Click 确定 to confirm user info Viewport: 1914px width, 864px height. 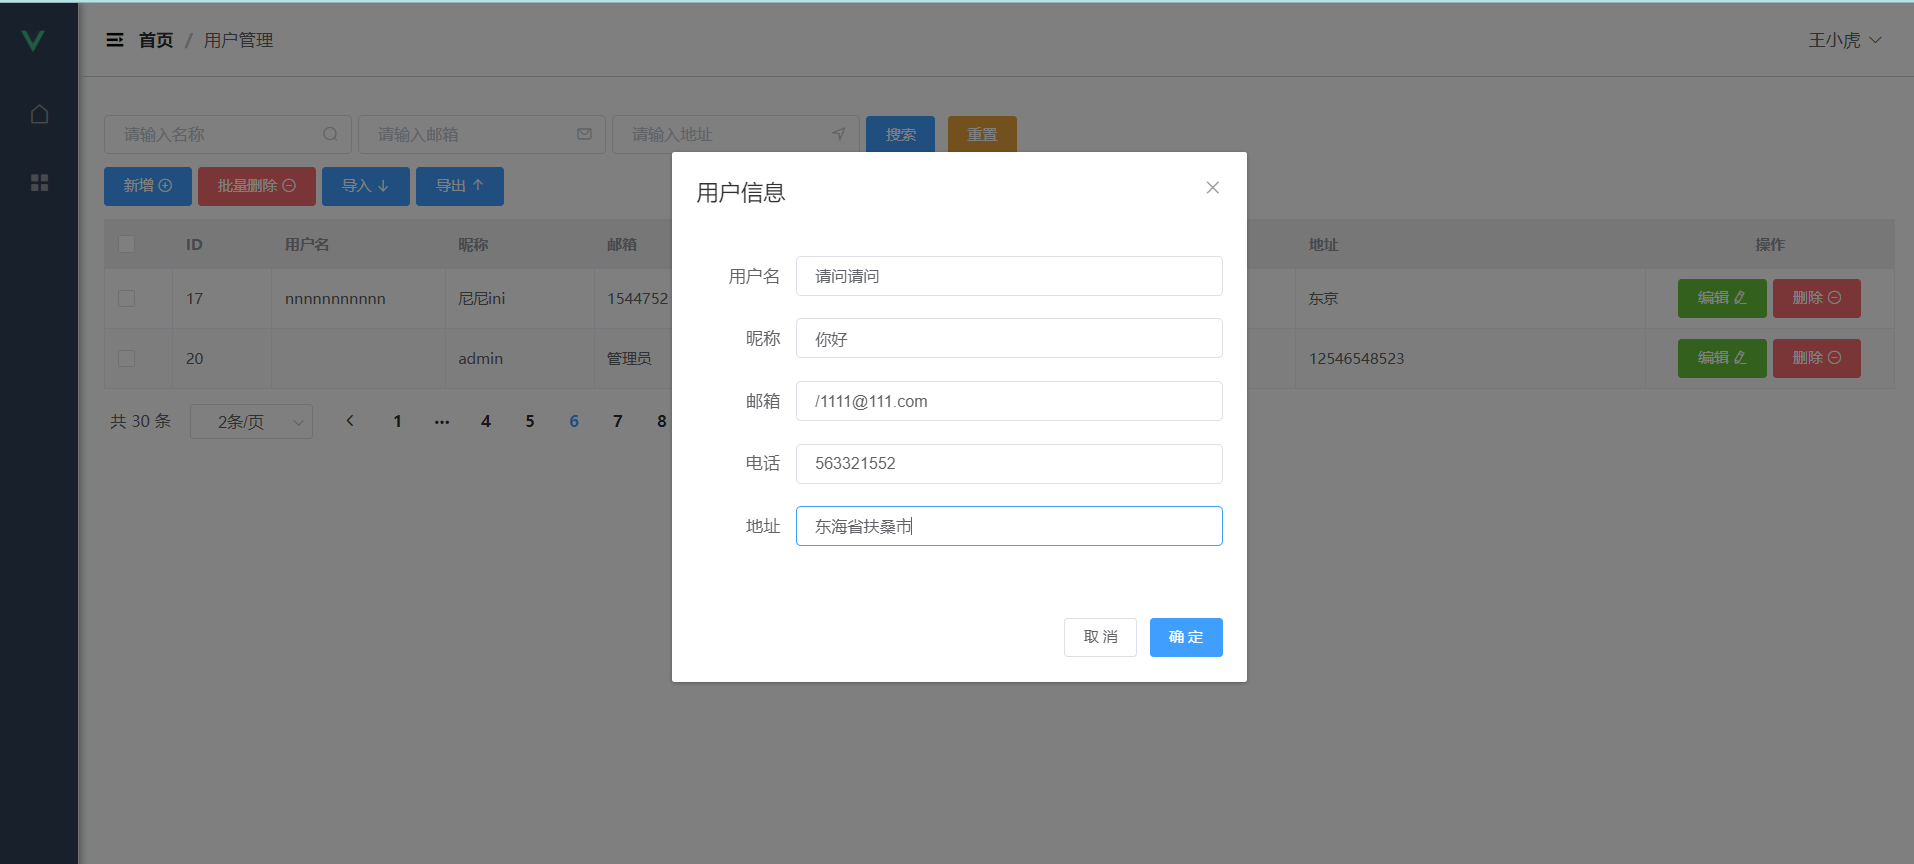click(x=1186, y=637)
